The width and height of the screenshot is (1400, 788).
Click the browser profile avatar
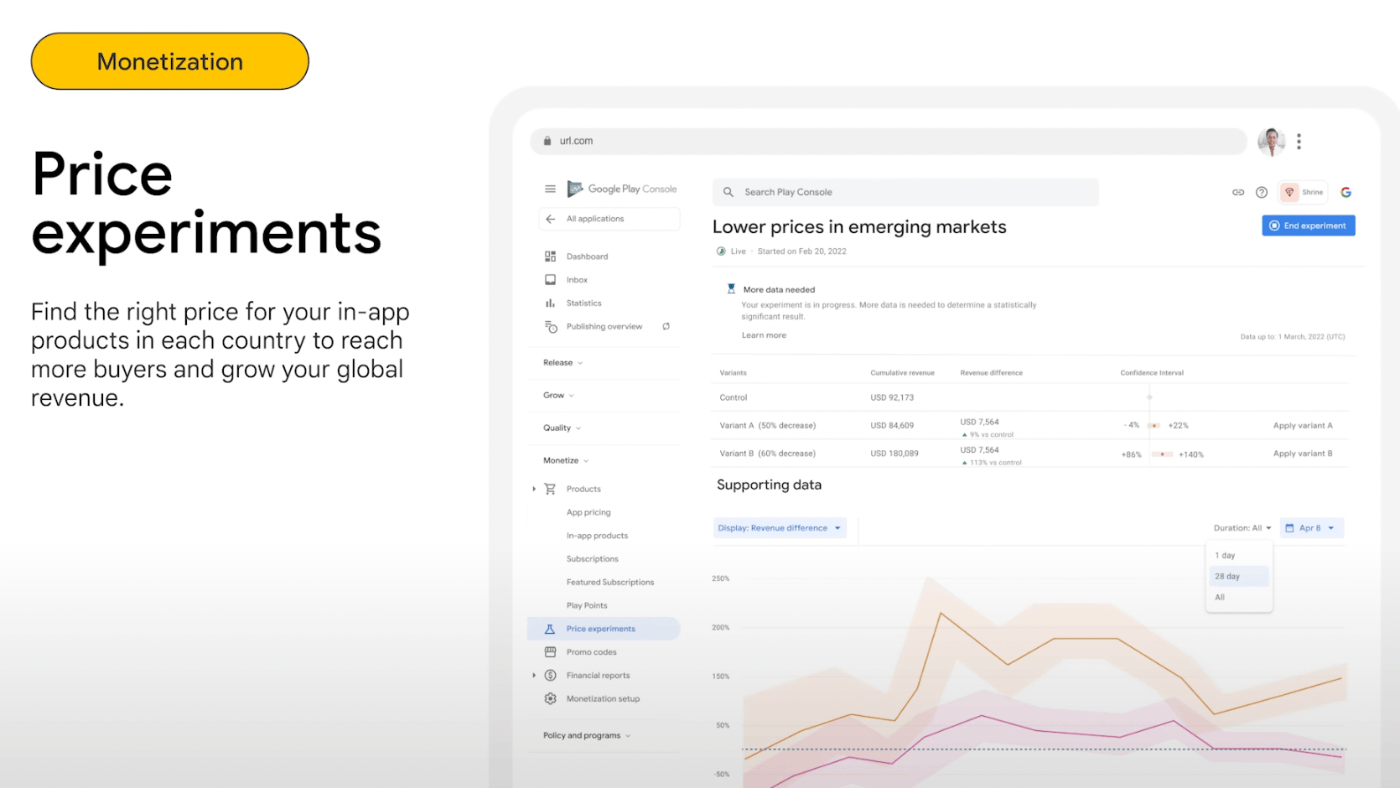tap(1271, 142)
